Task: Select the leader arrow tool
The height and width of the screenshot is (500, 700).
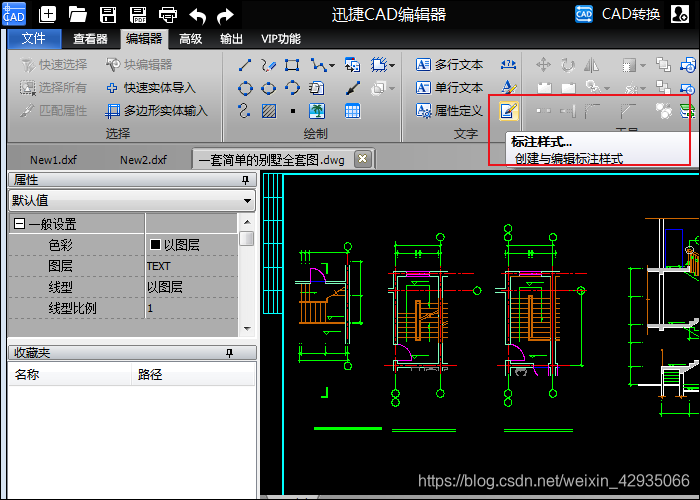Action: click(353, 88)
